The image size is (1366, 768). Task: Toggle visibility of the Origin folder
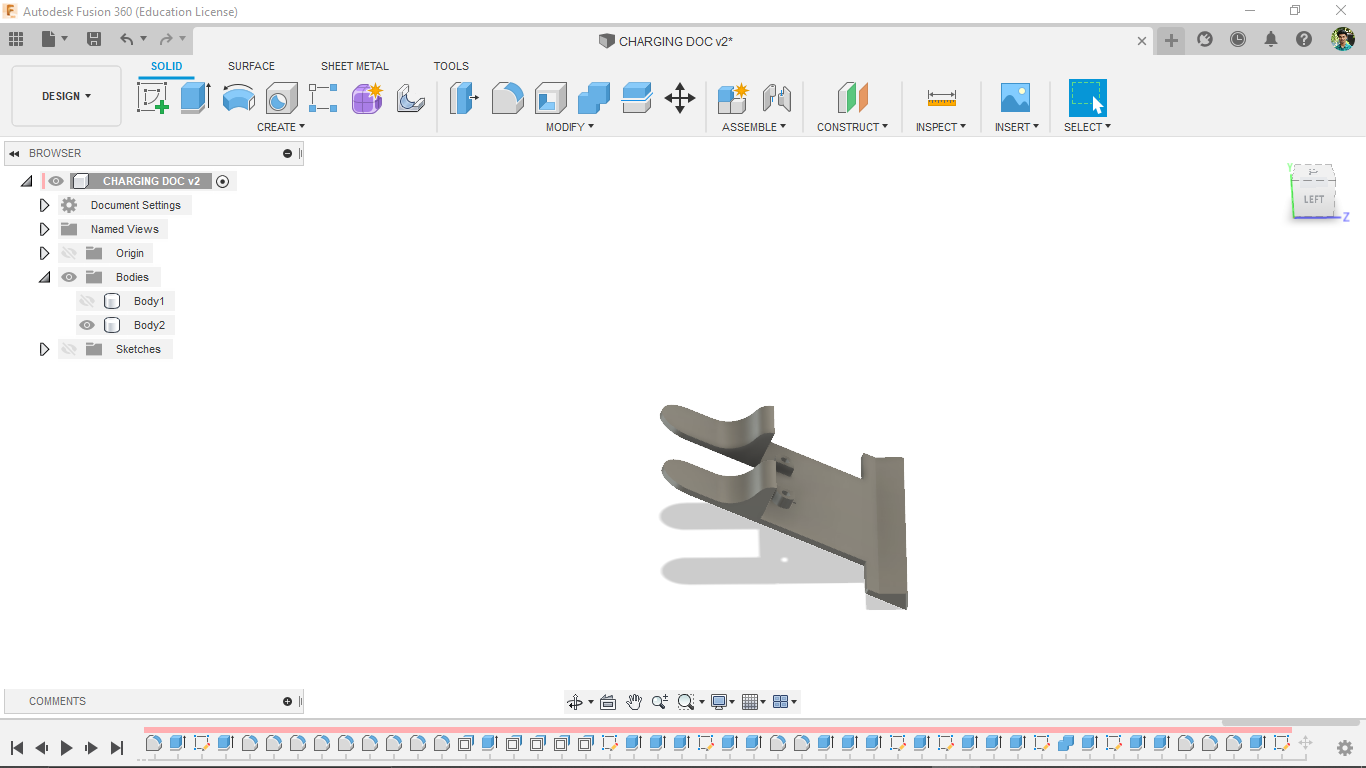[x=68, y=252]
